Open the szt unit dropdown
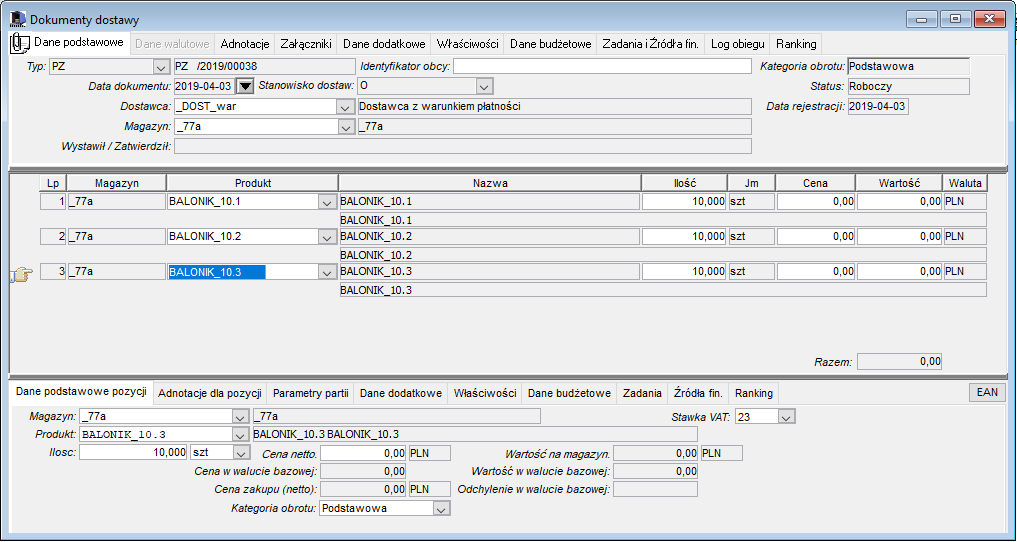The image size is (1017, 542). (x=241, y=453)
